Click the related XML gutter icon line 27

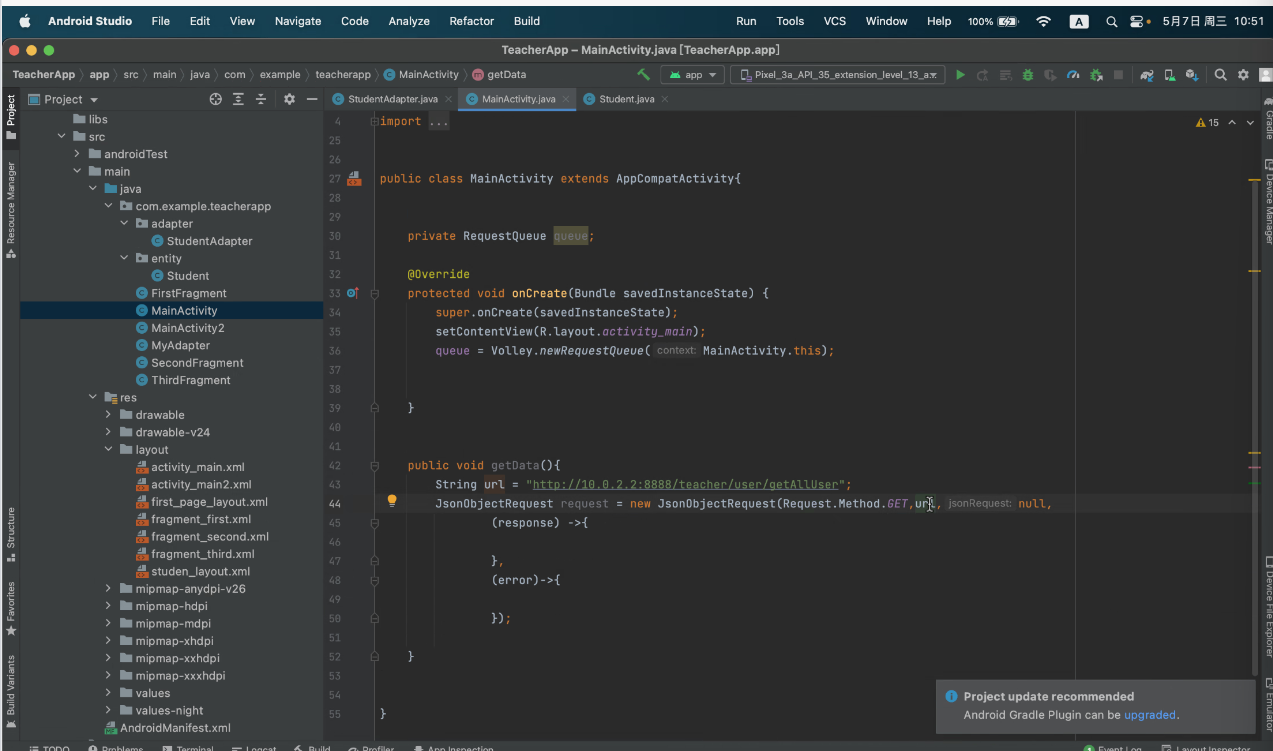tap(353, 179)
